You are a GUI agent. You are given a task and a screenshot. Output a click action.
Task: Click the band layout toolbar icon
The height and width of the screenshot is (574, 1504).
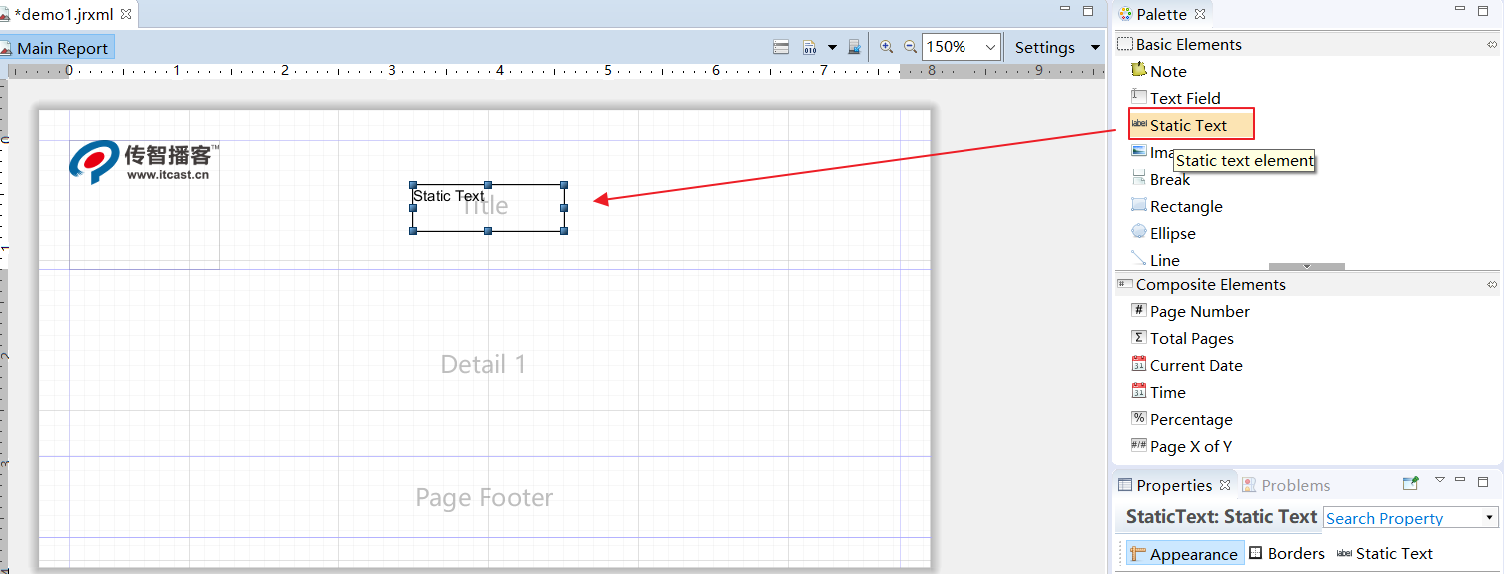tap(782, 47)
